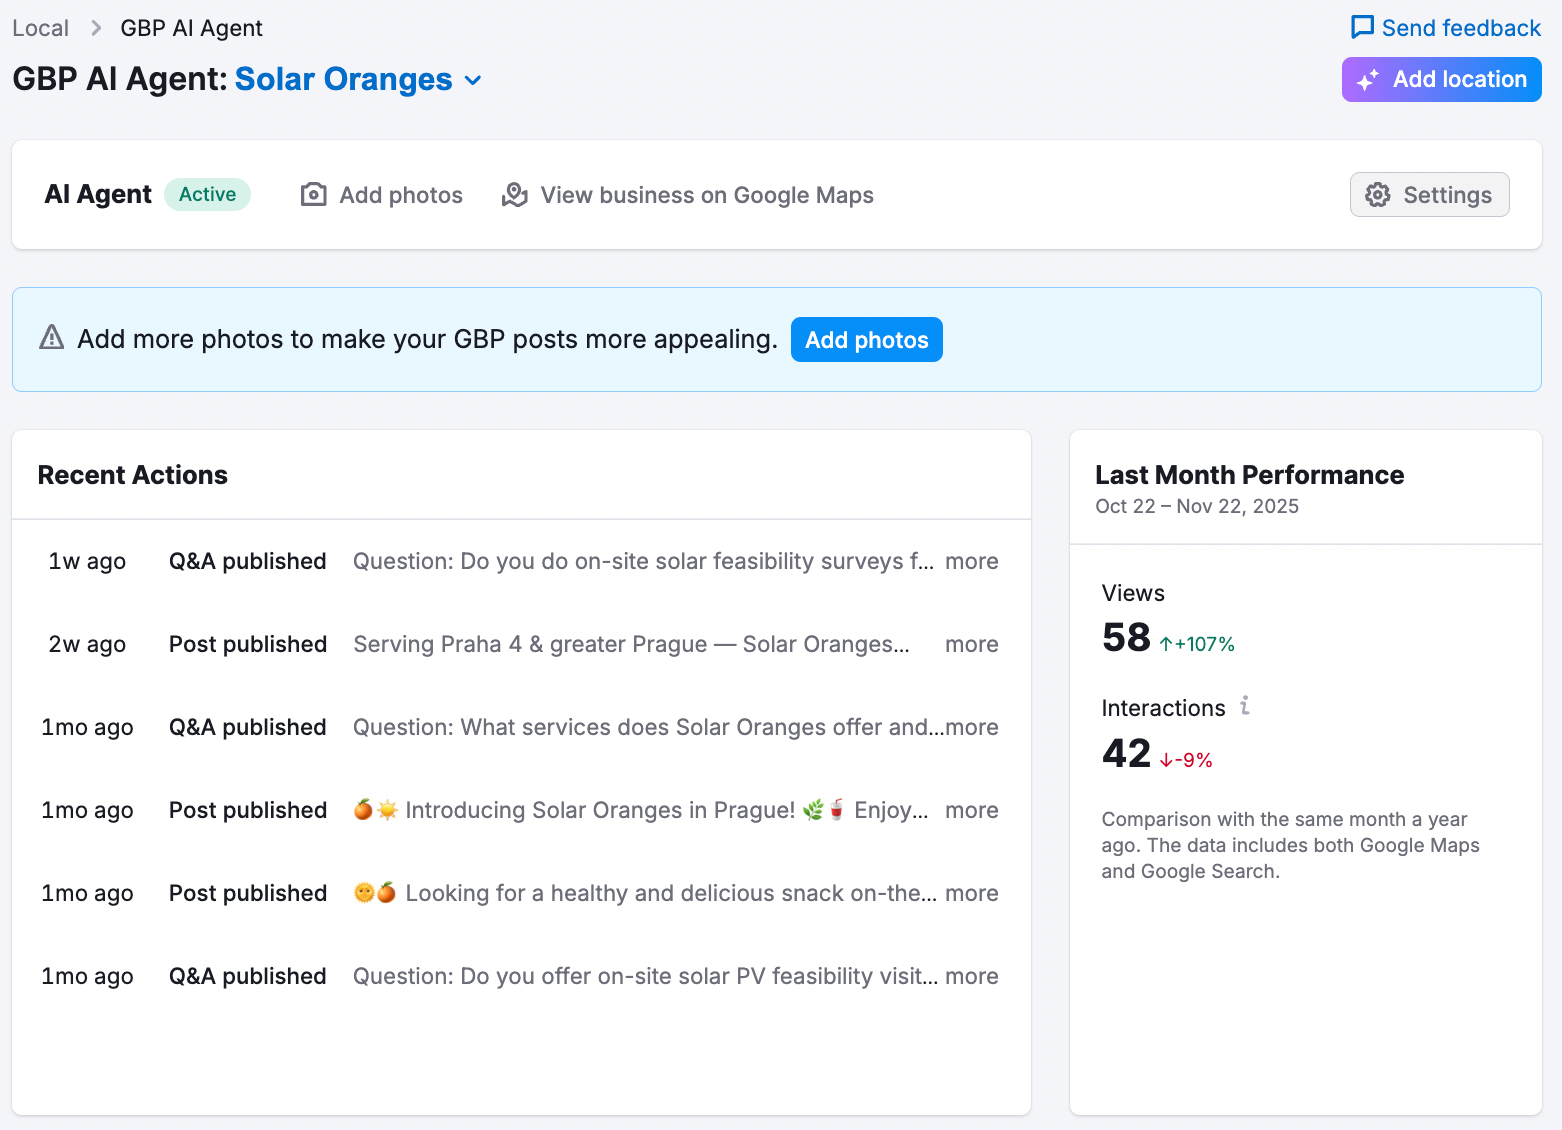Click the camera icon next to Add photos

[x=313, y=194]
